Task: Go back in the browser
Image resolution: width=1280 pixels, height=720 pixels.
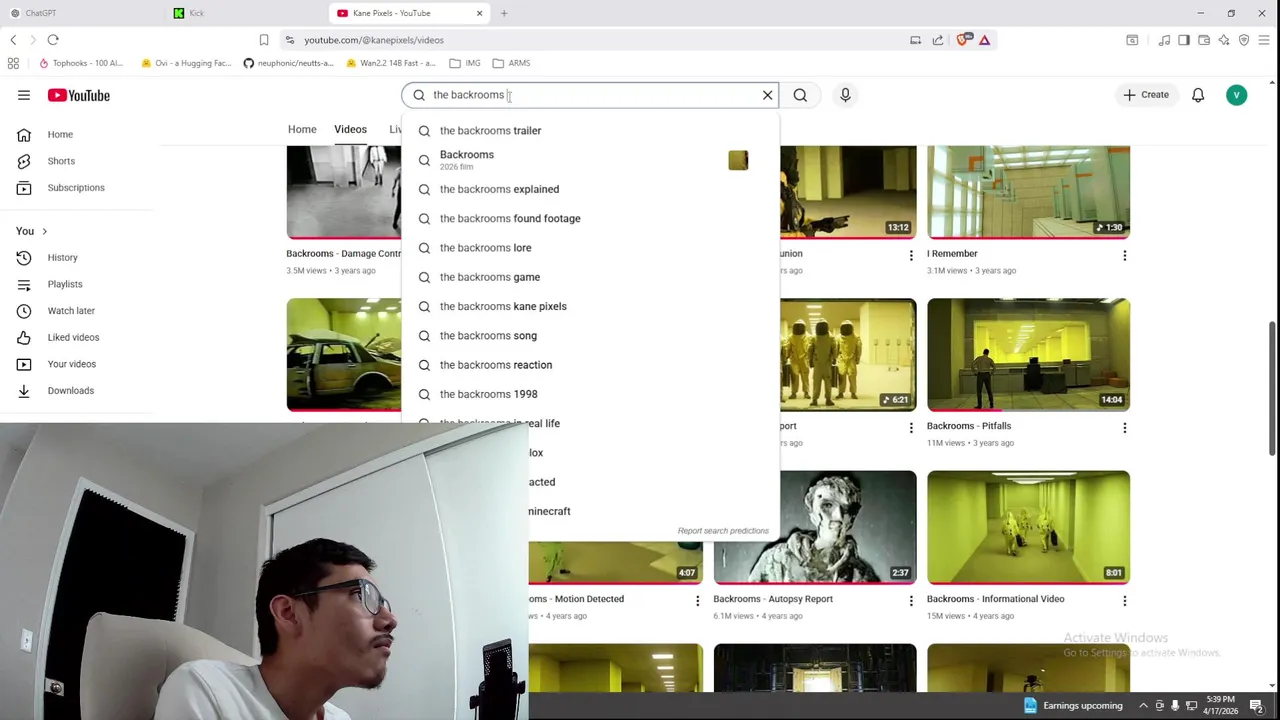Action: coord(13,40)
